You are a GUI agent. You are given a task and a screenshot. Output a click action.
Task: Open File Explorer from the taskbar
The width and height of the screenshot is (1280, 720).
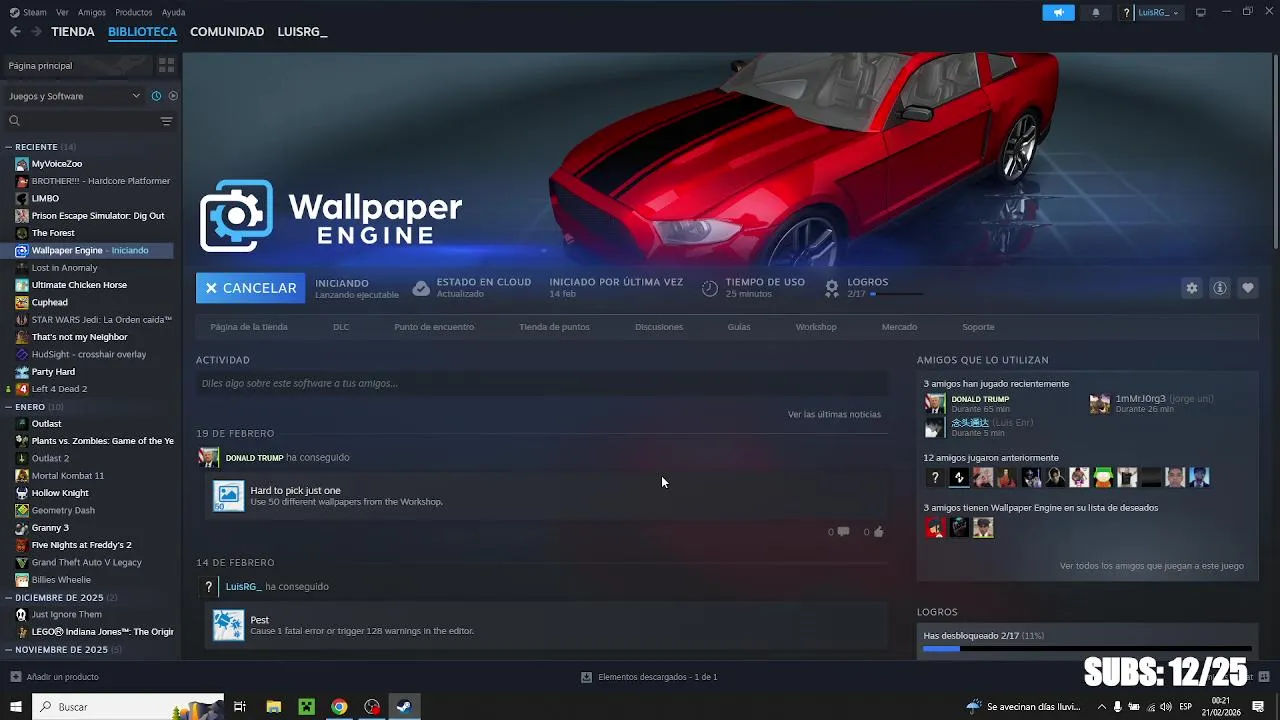pos(273,707)
